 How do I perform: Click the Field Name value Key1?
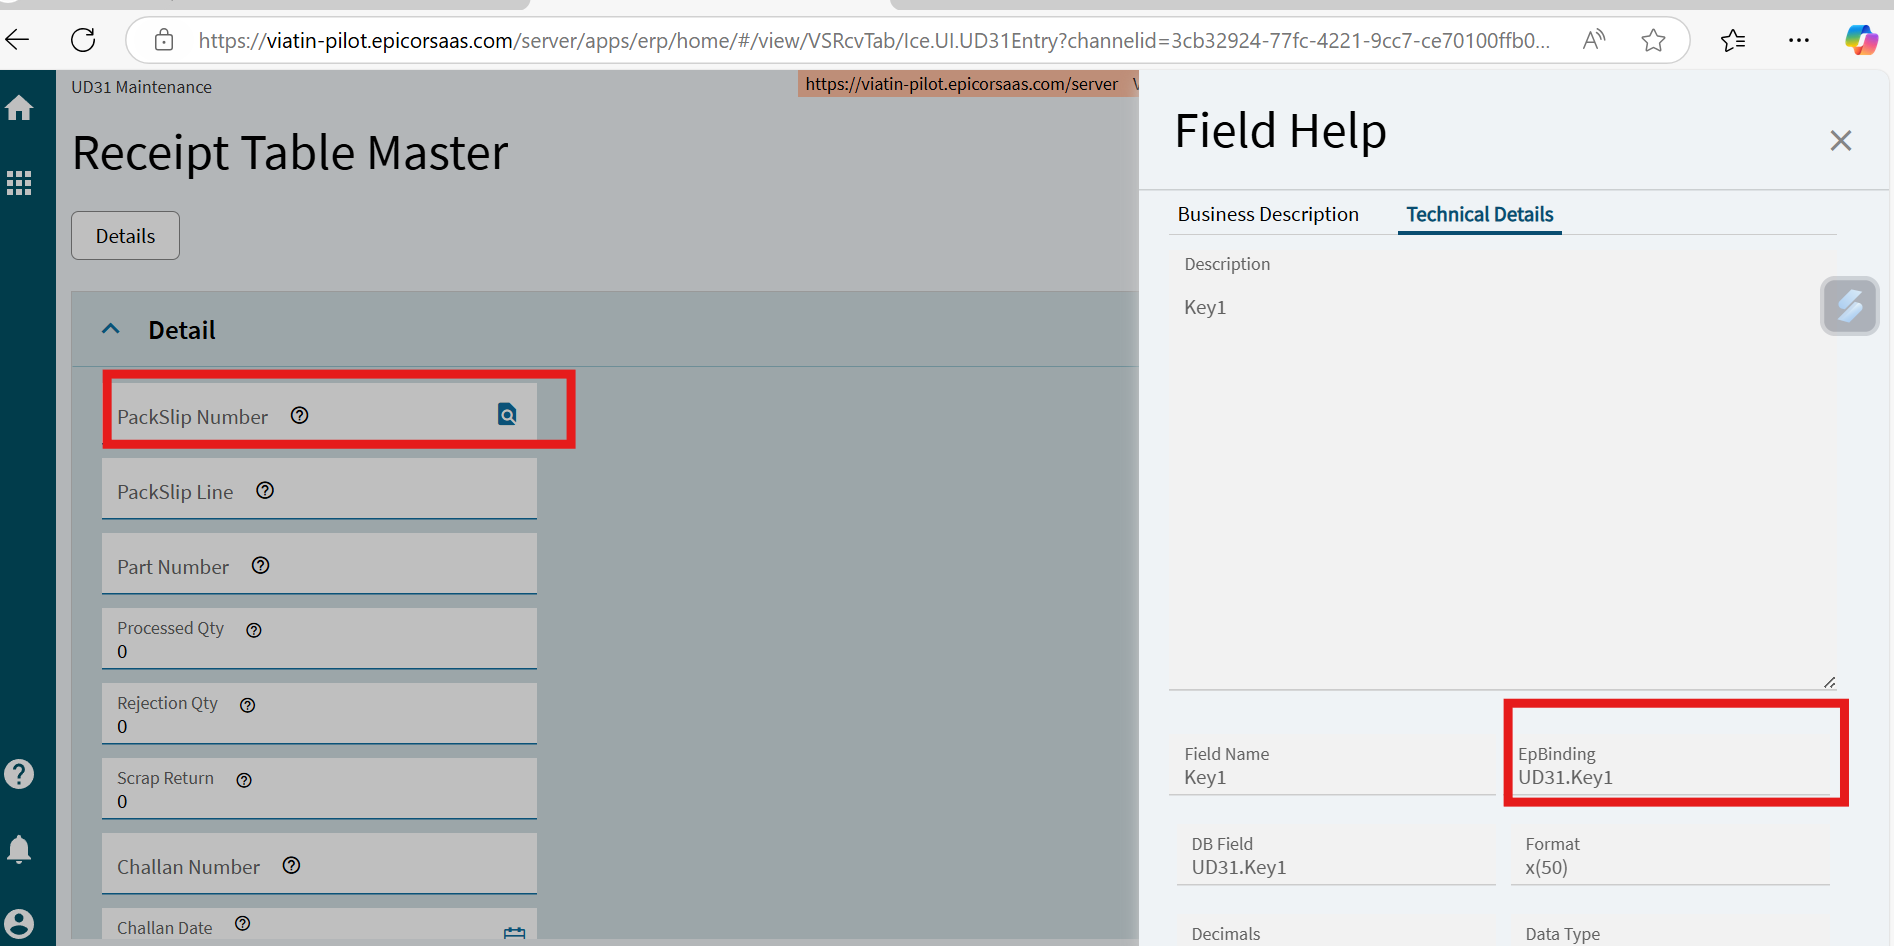click(x=1205, y=777)
